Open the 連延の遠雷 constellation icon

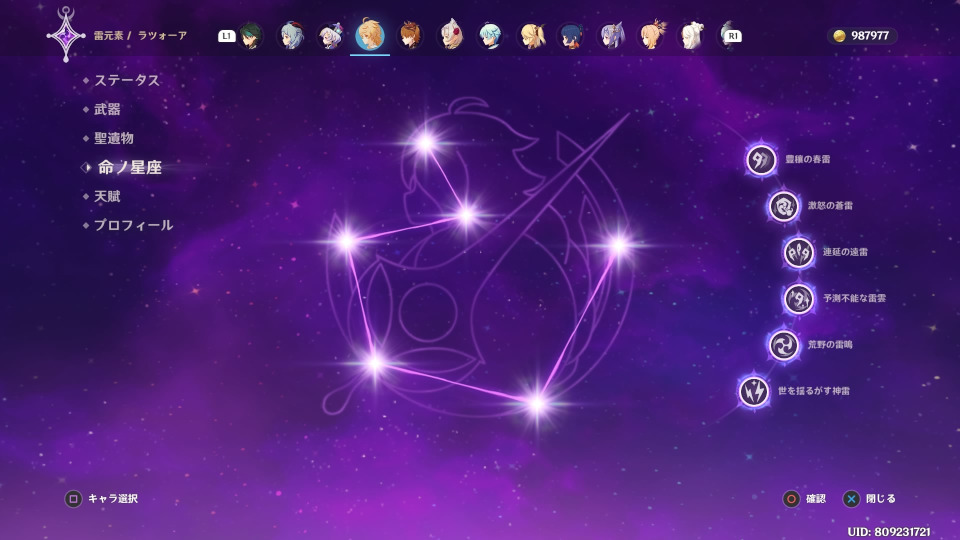pyautogui.click(x=799, y=252)
